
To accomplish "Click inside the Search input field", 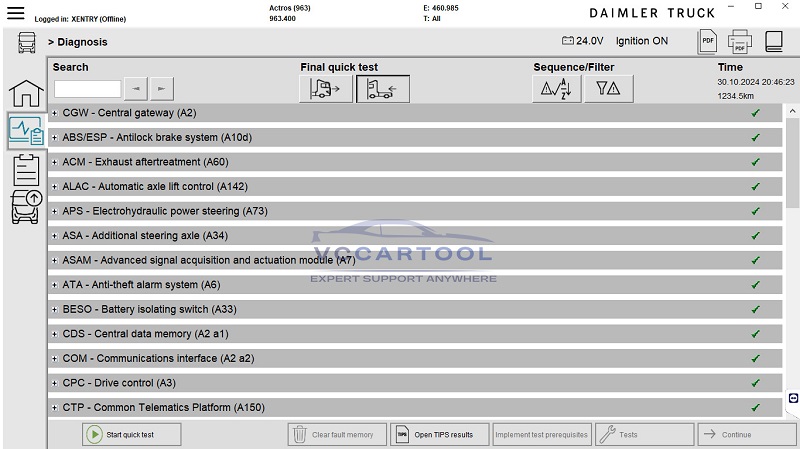I will (x=88, y=89).
